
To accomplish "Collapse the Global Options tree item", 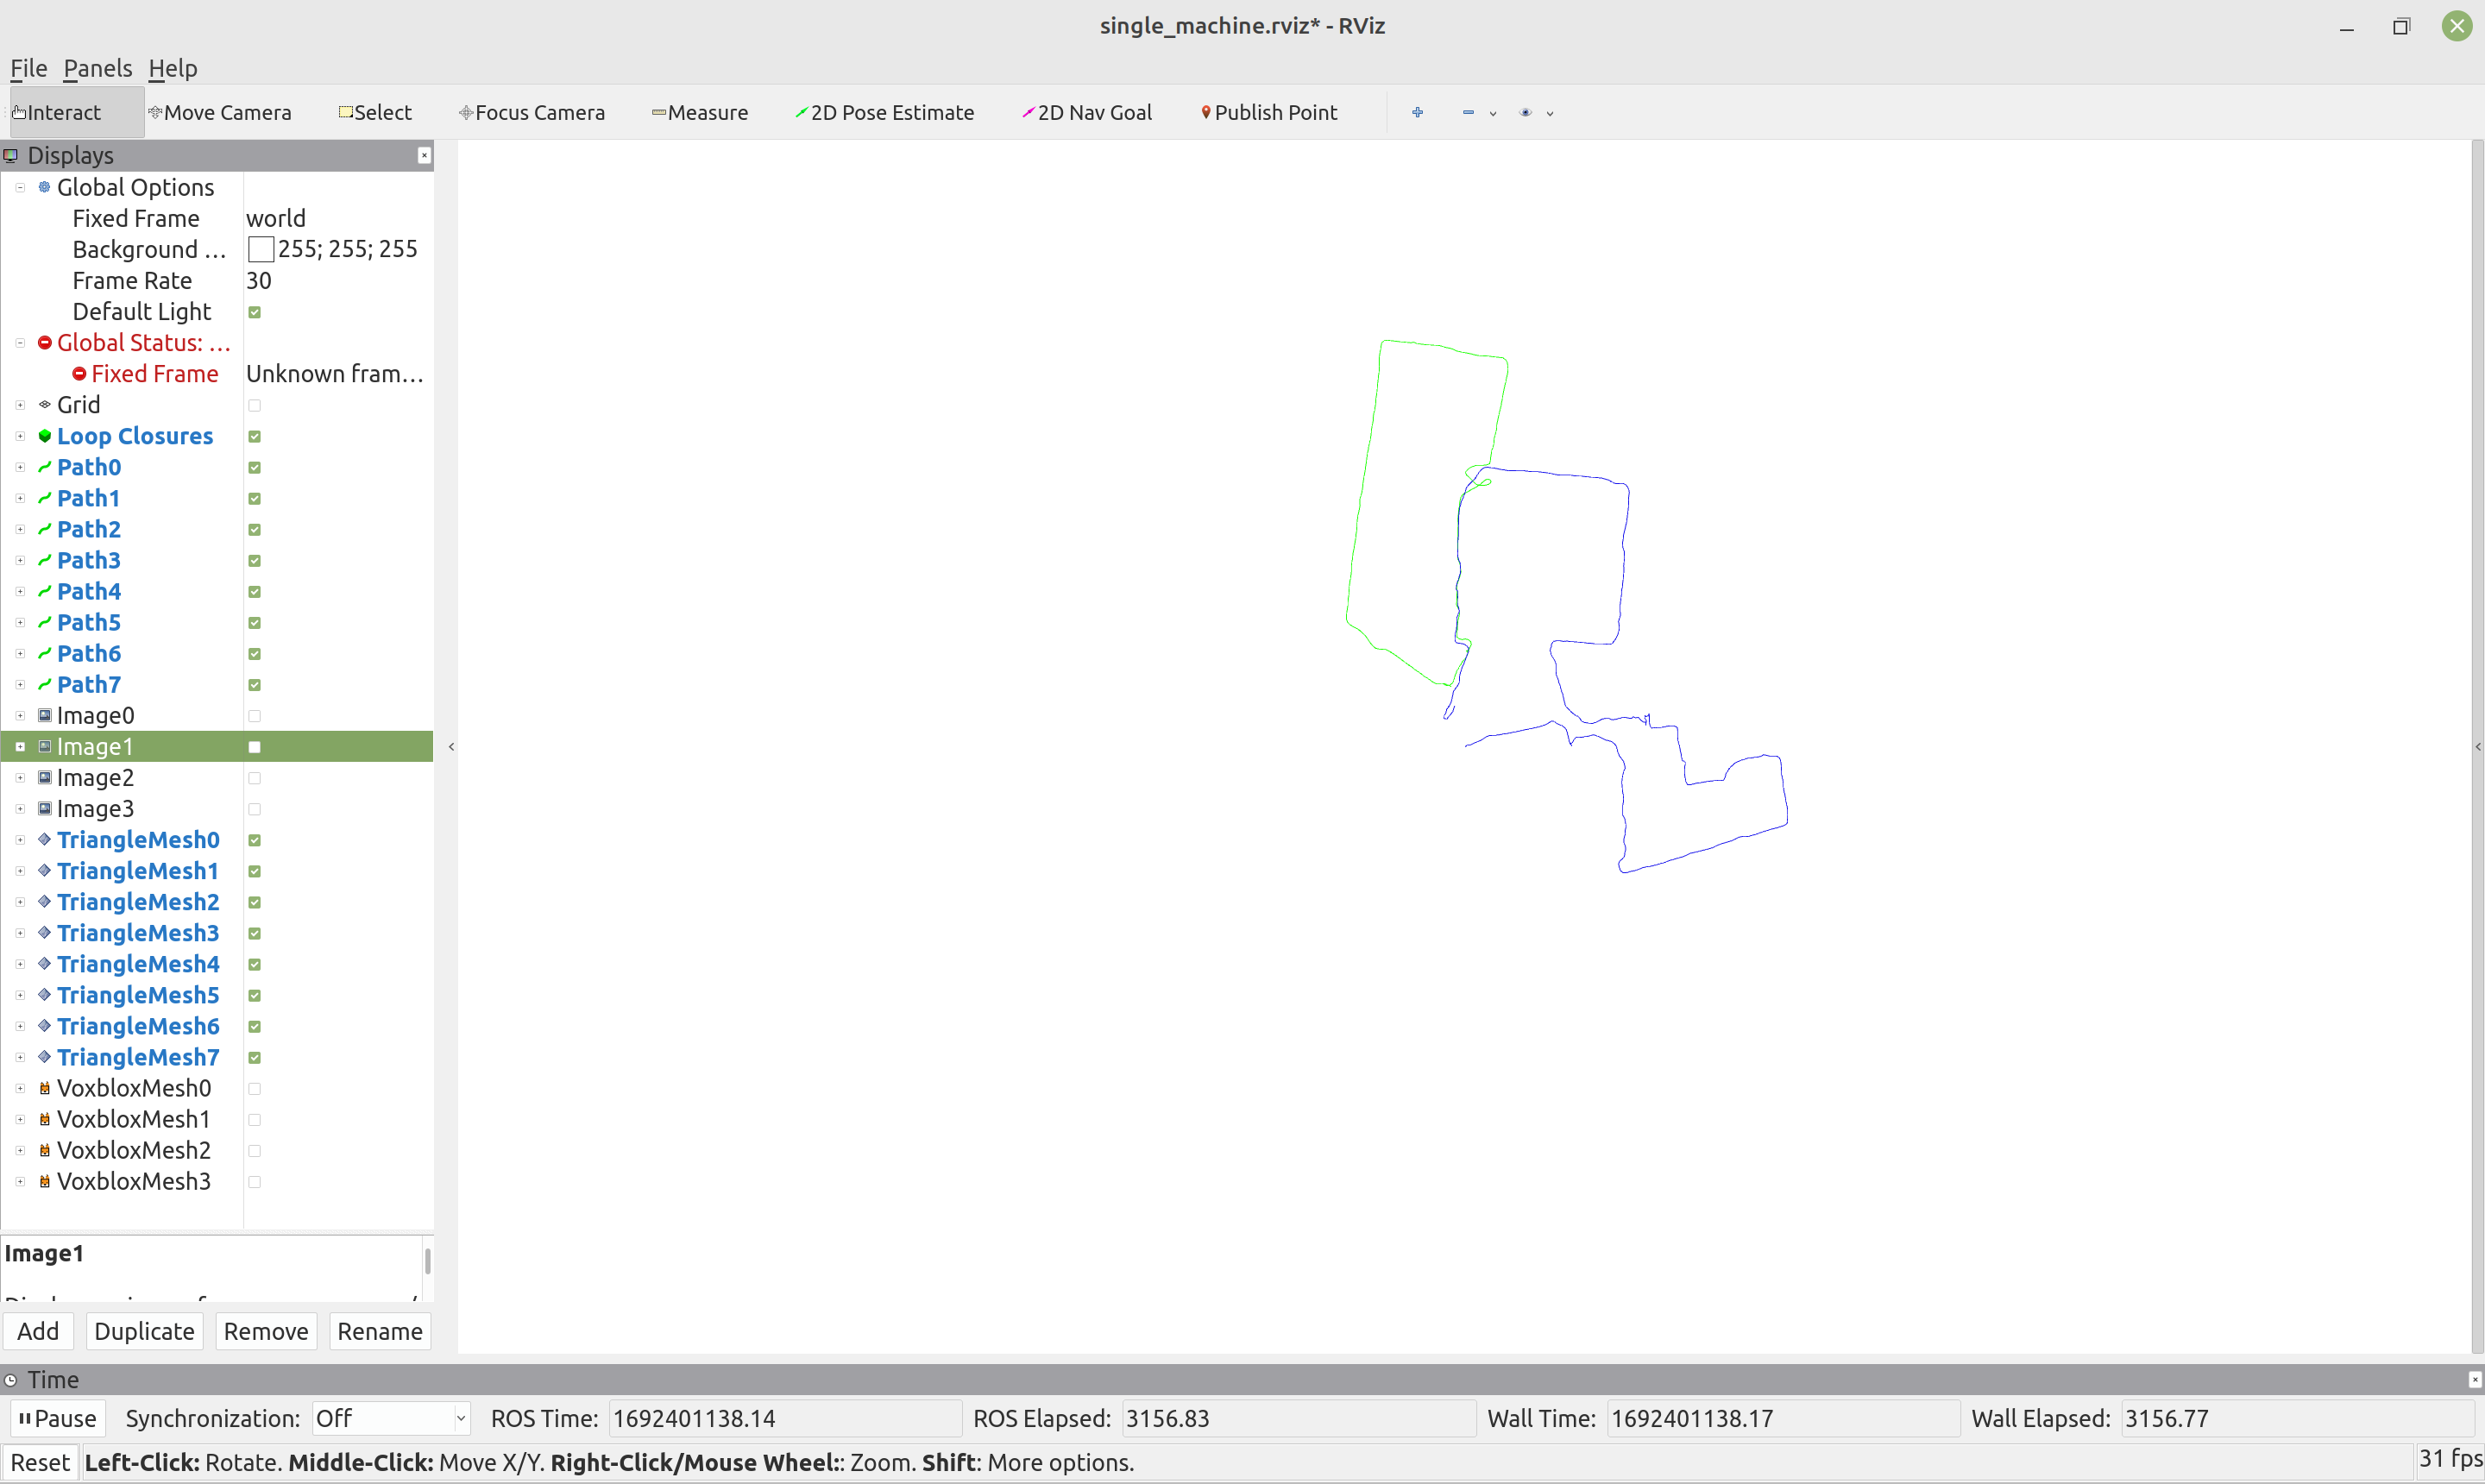I will [x=19, y=187].
